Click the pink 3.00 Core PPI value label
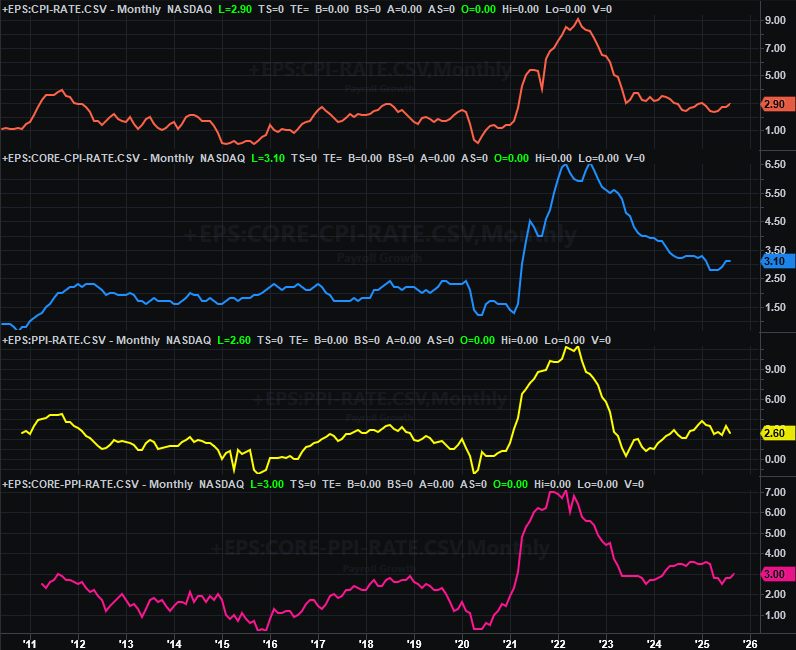 coord(777,574)
